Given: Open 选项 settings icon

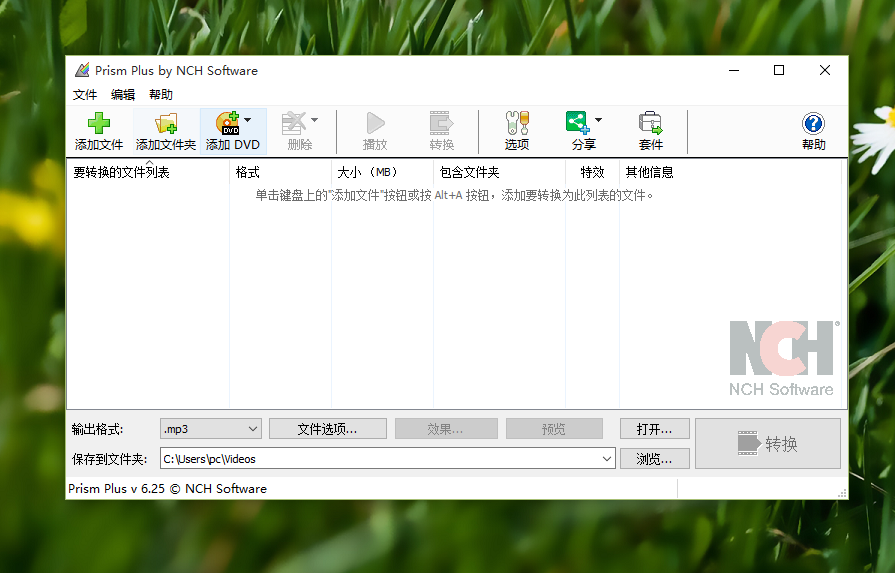Looking at the screenshot, I should tap(517, 123).
